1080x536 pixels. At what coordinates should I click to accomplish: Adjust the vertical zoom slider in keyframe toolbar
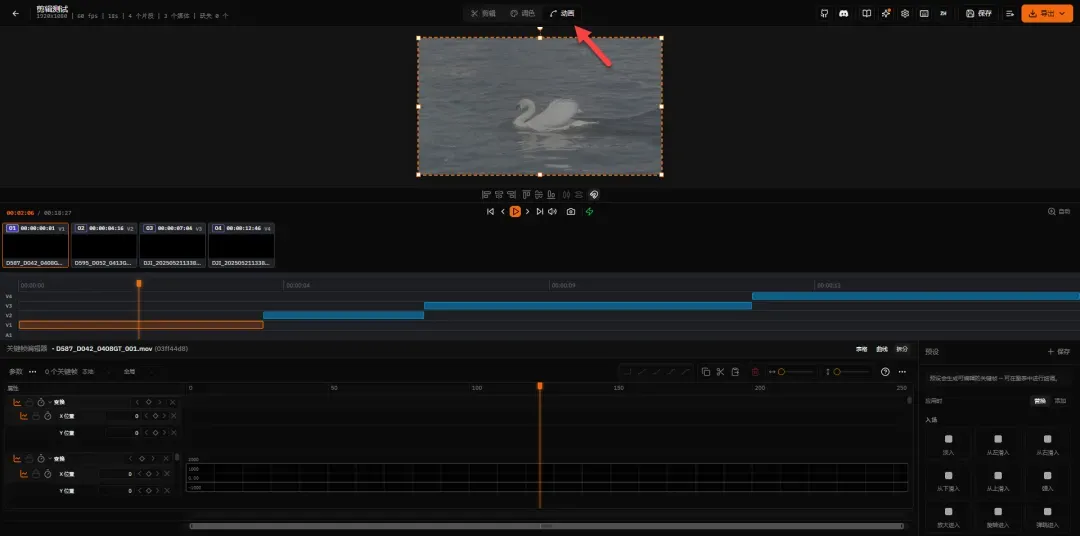coord(851,372)
